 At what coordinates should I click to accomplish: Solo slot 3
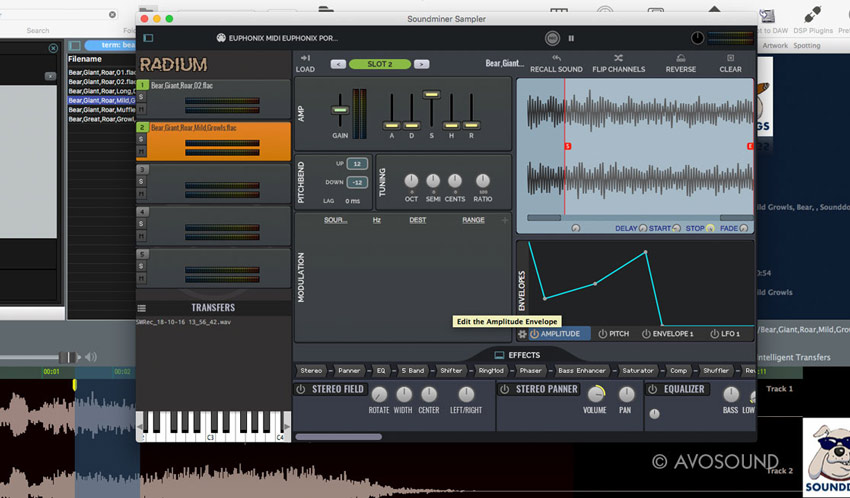pos(141,182)
